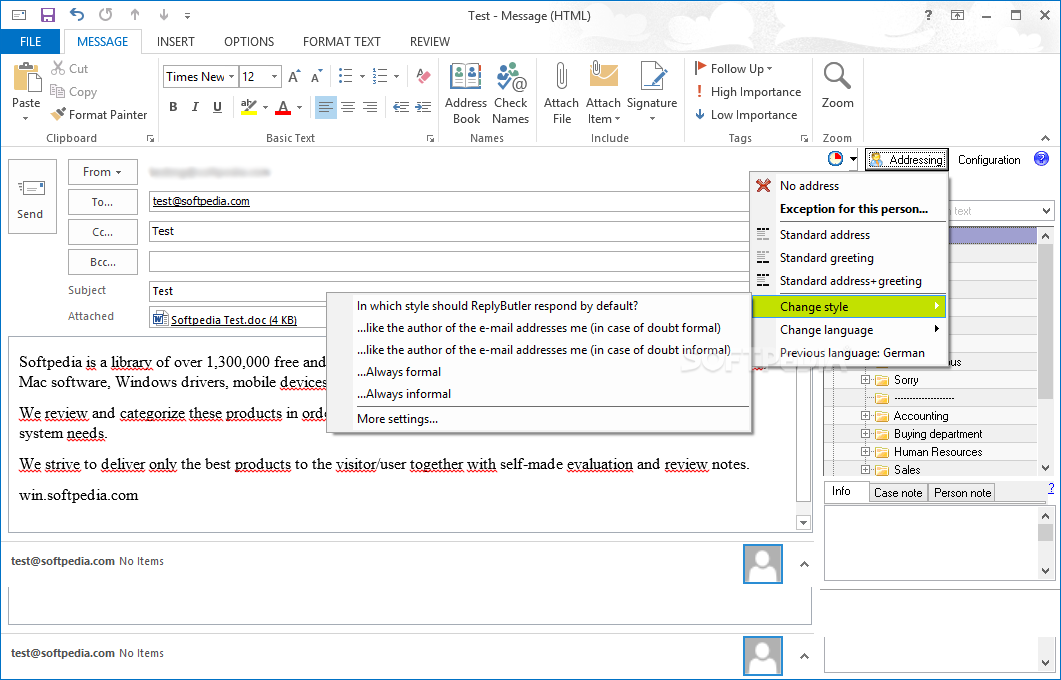Toggle underline formatting
Viewport: 1061px width, 680px height.
[x=217, y=107]
